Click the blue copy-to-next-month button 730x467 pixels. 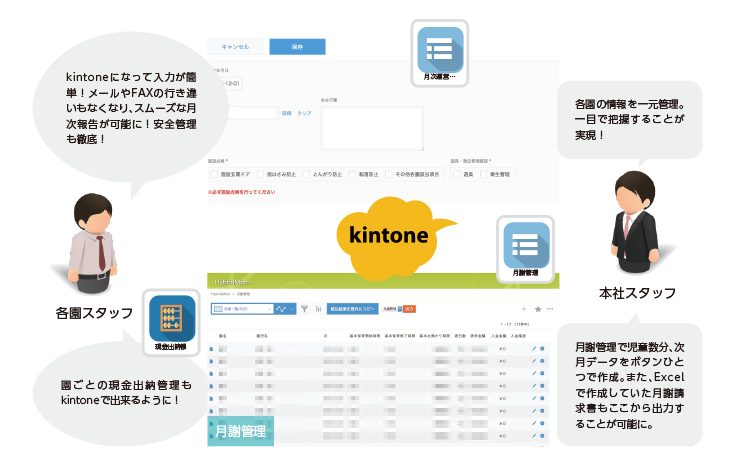[x=352, y=309]
